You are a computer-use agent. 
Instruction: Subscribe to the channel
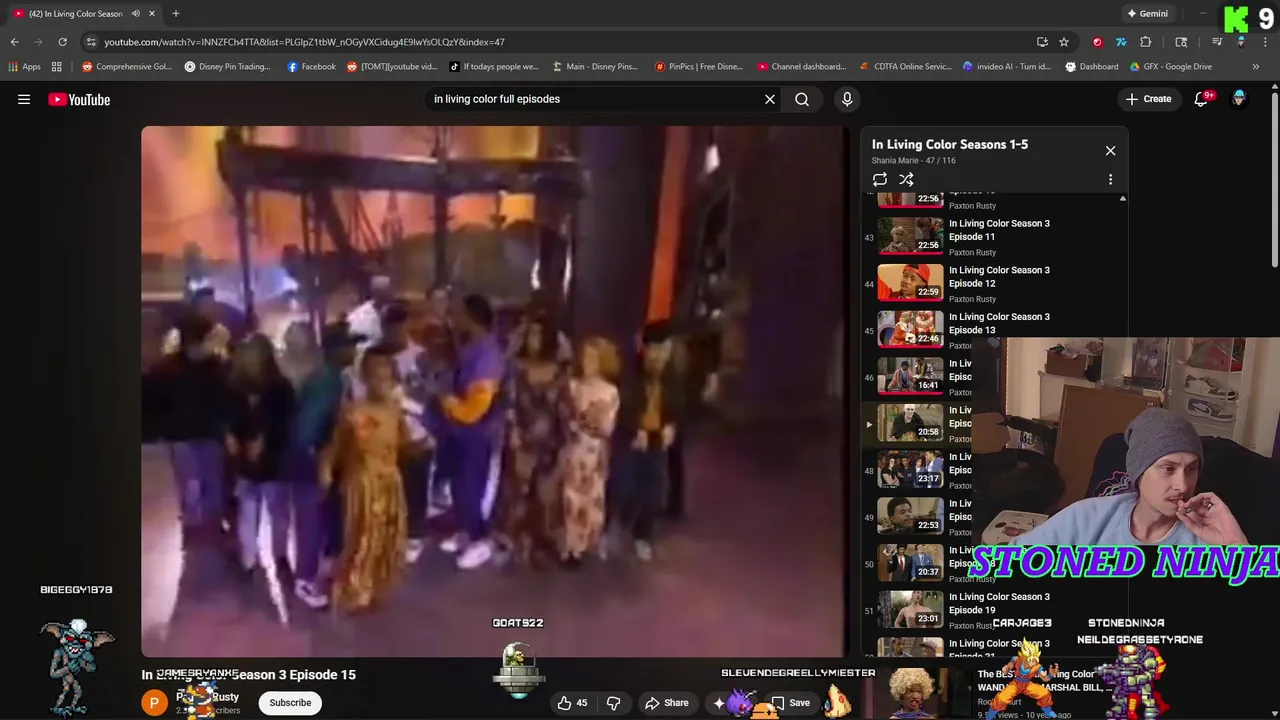[290, 703]
